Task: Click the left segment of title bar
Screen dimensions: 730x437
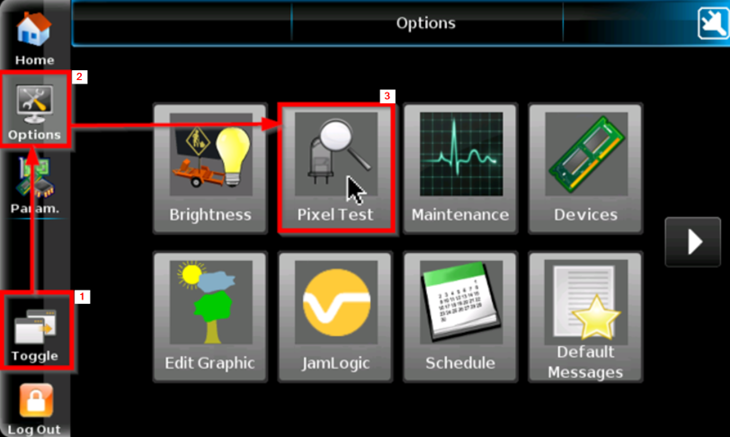Action: (x=182, y=23)
